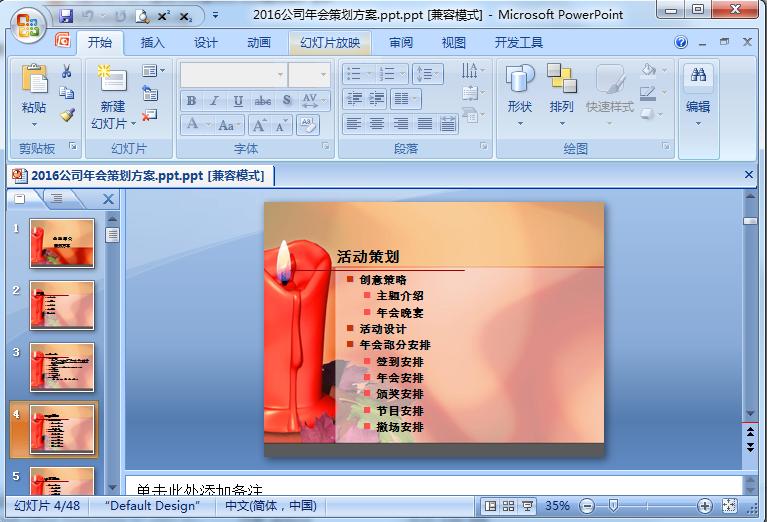Screen dimensions: 767x522
Task: Align text left
Action: (x=353, y=123)
